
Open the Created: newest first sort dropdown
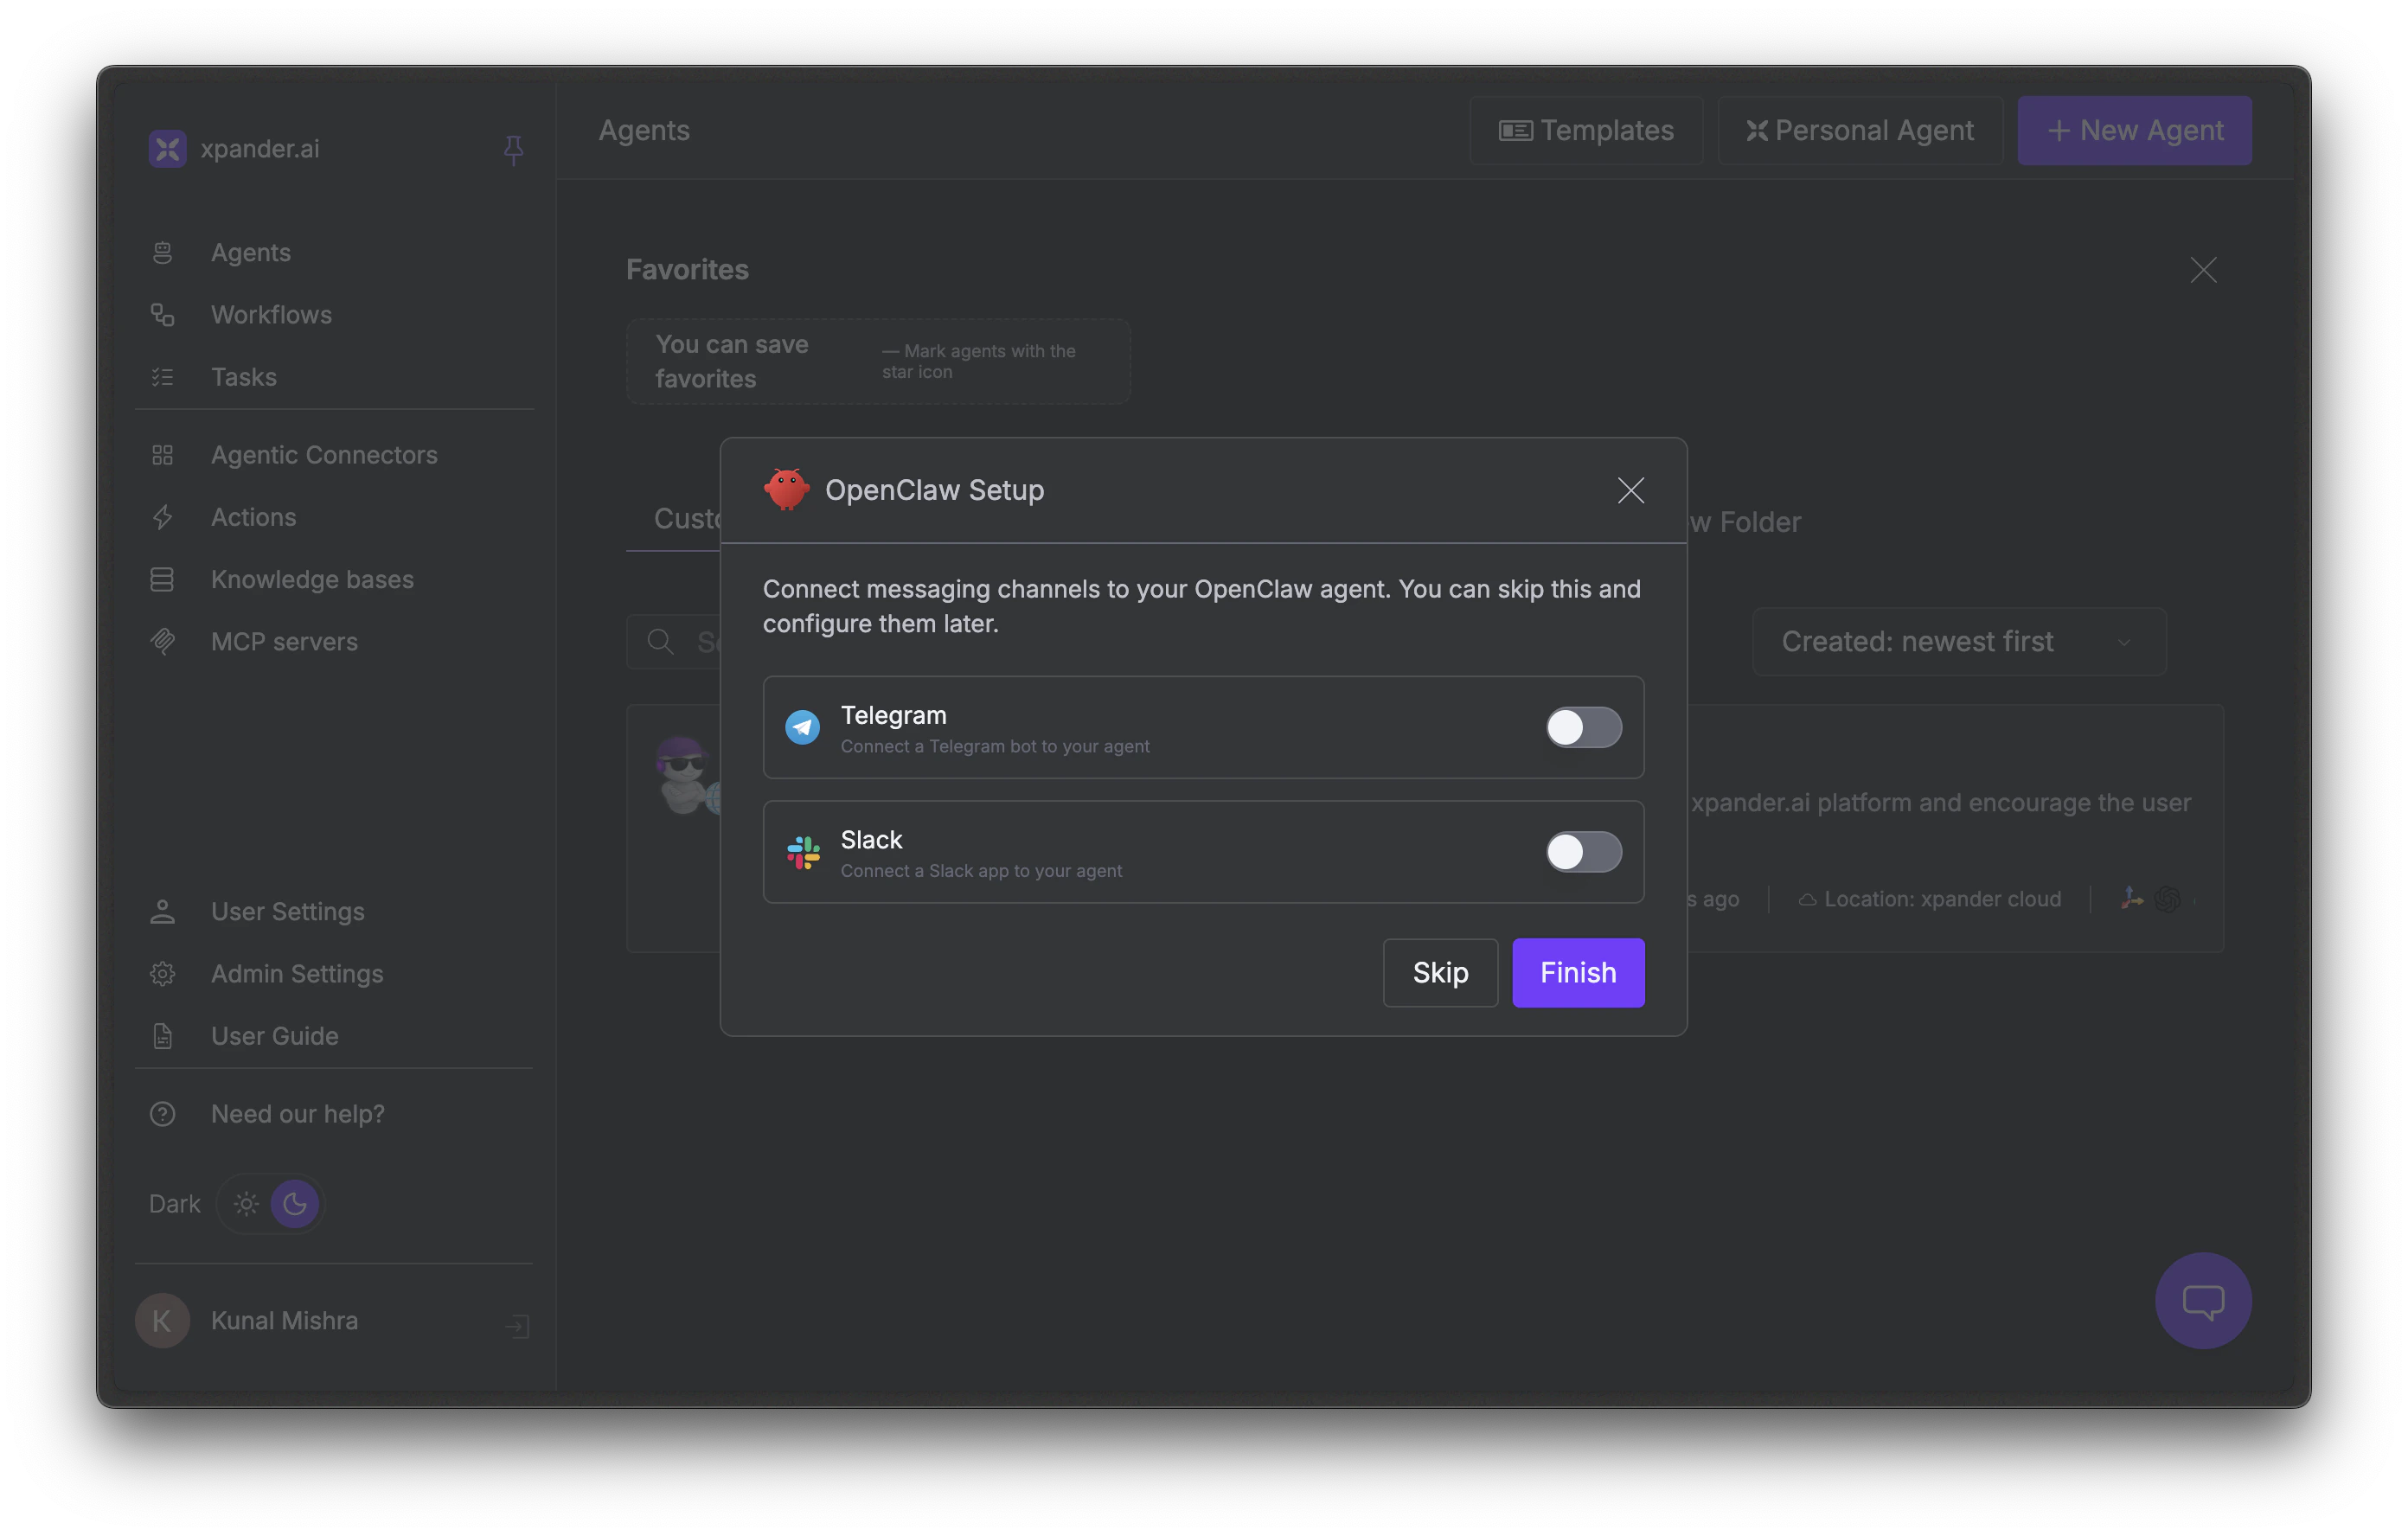click(1957, 641)
